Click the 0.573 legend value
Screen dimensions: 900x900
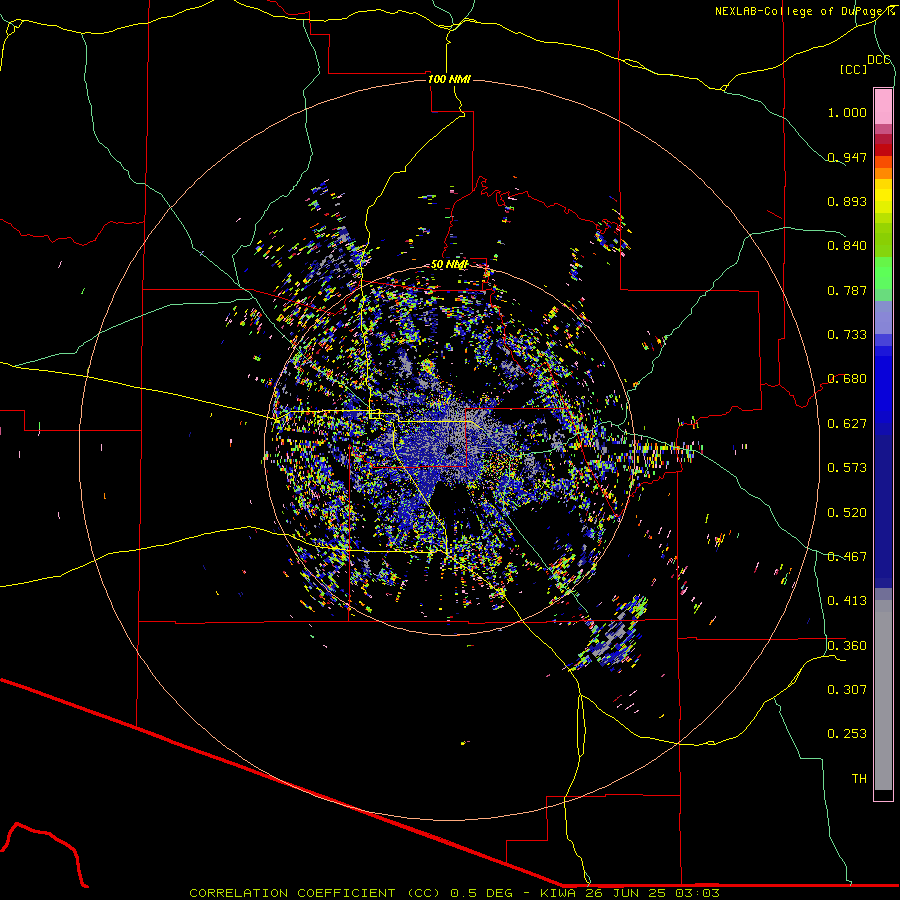[x=847, y=468]
